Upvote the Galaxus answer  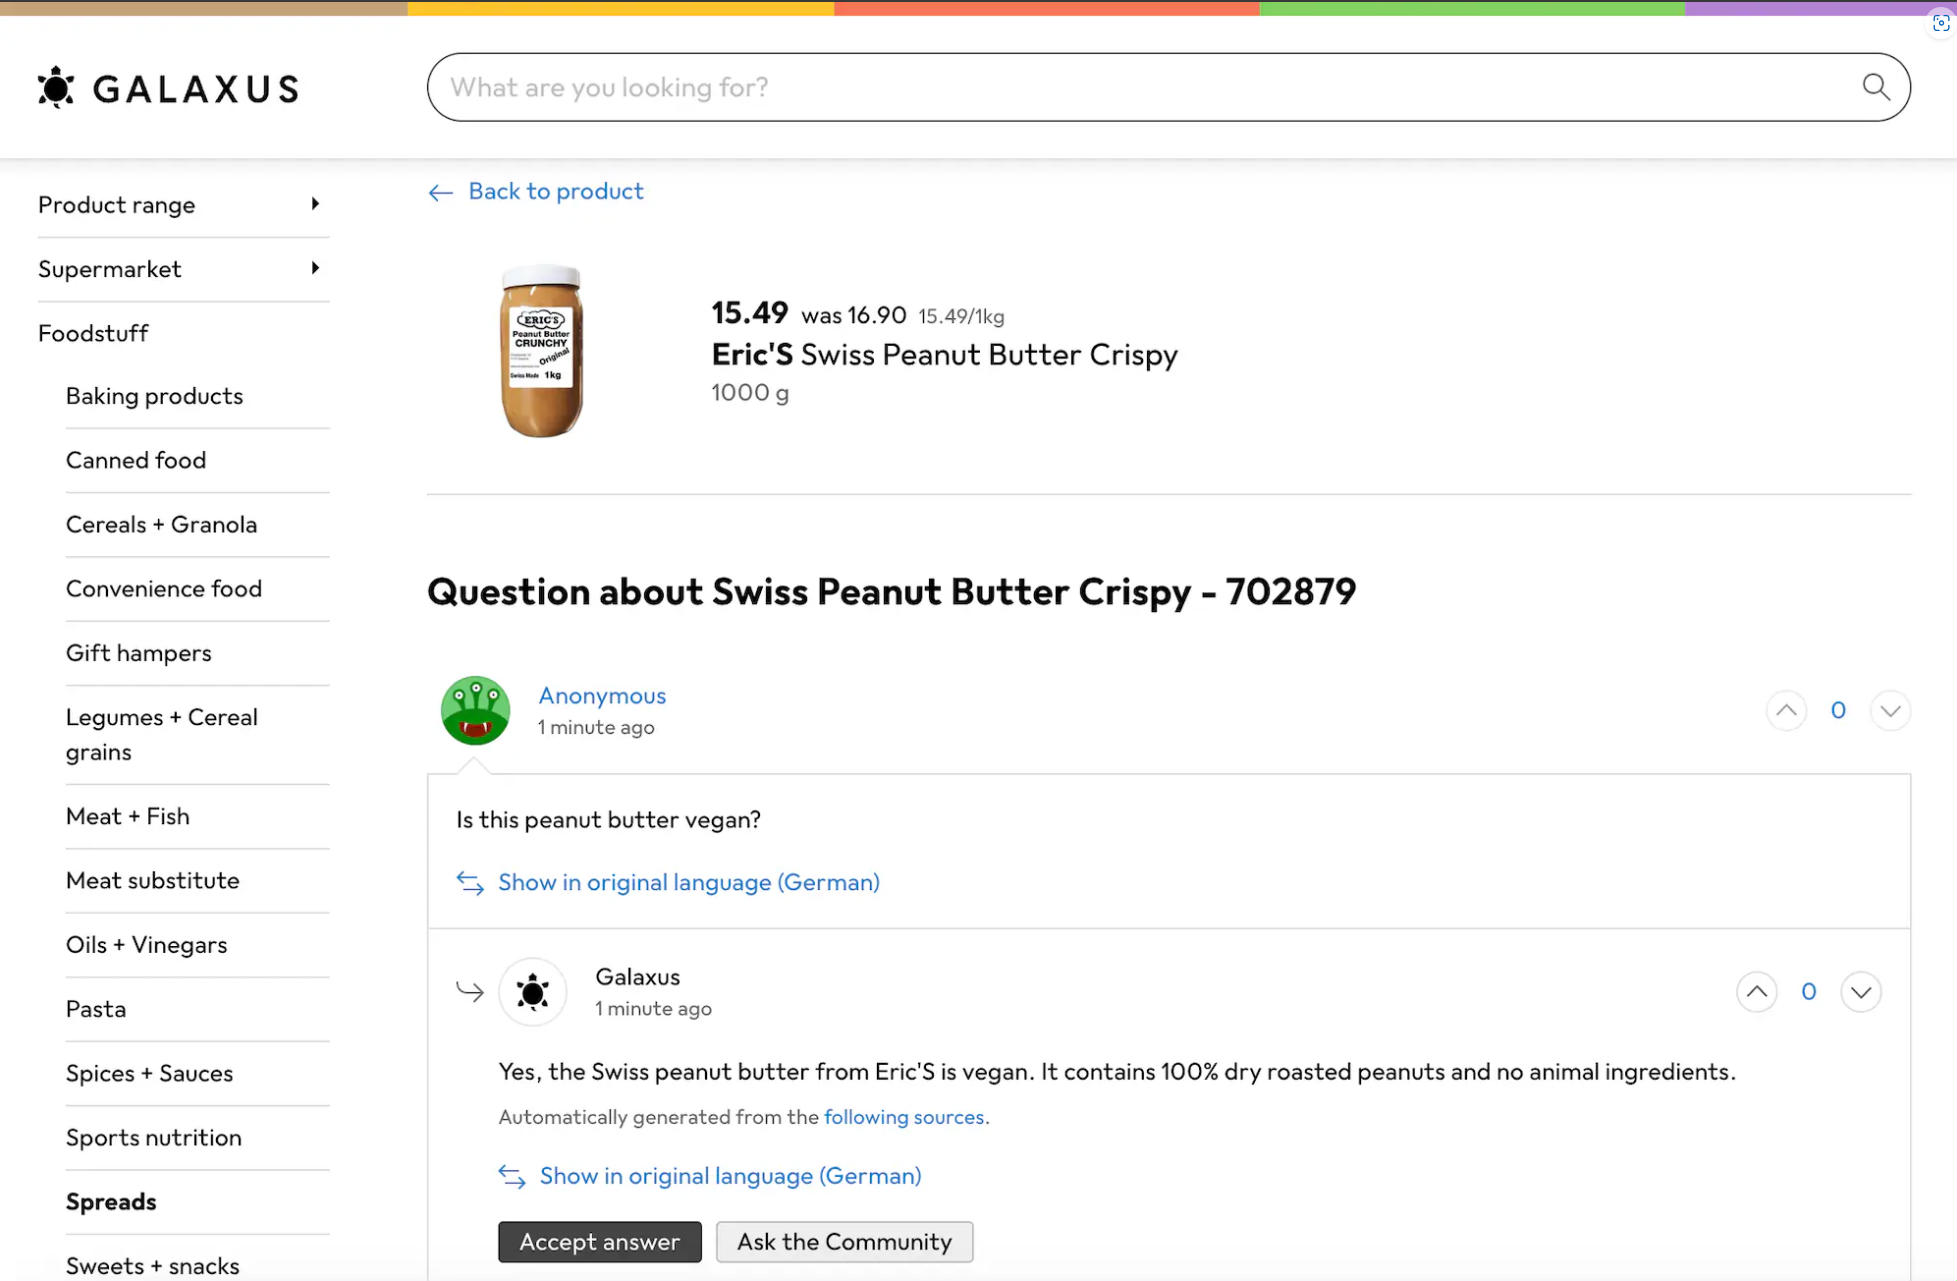tap(1756, 992)
